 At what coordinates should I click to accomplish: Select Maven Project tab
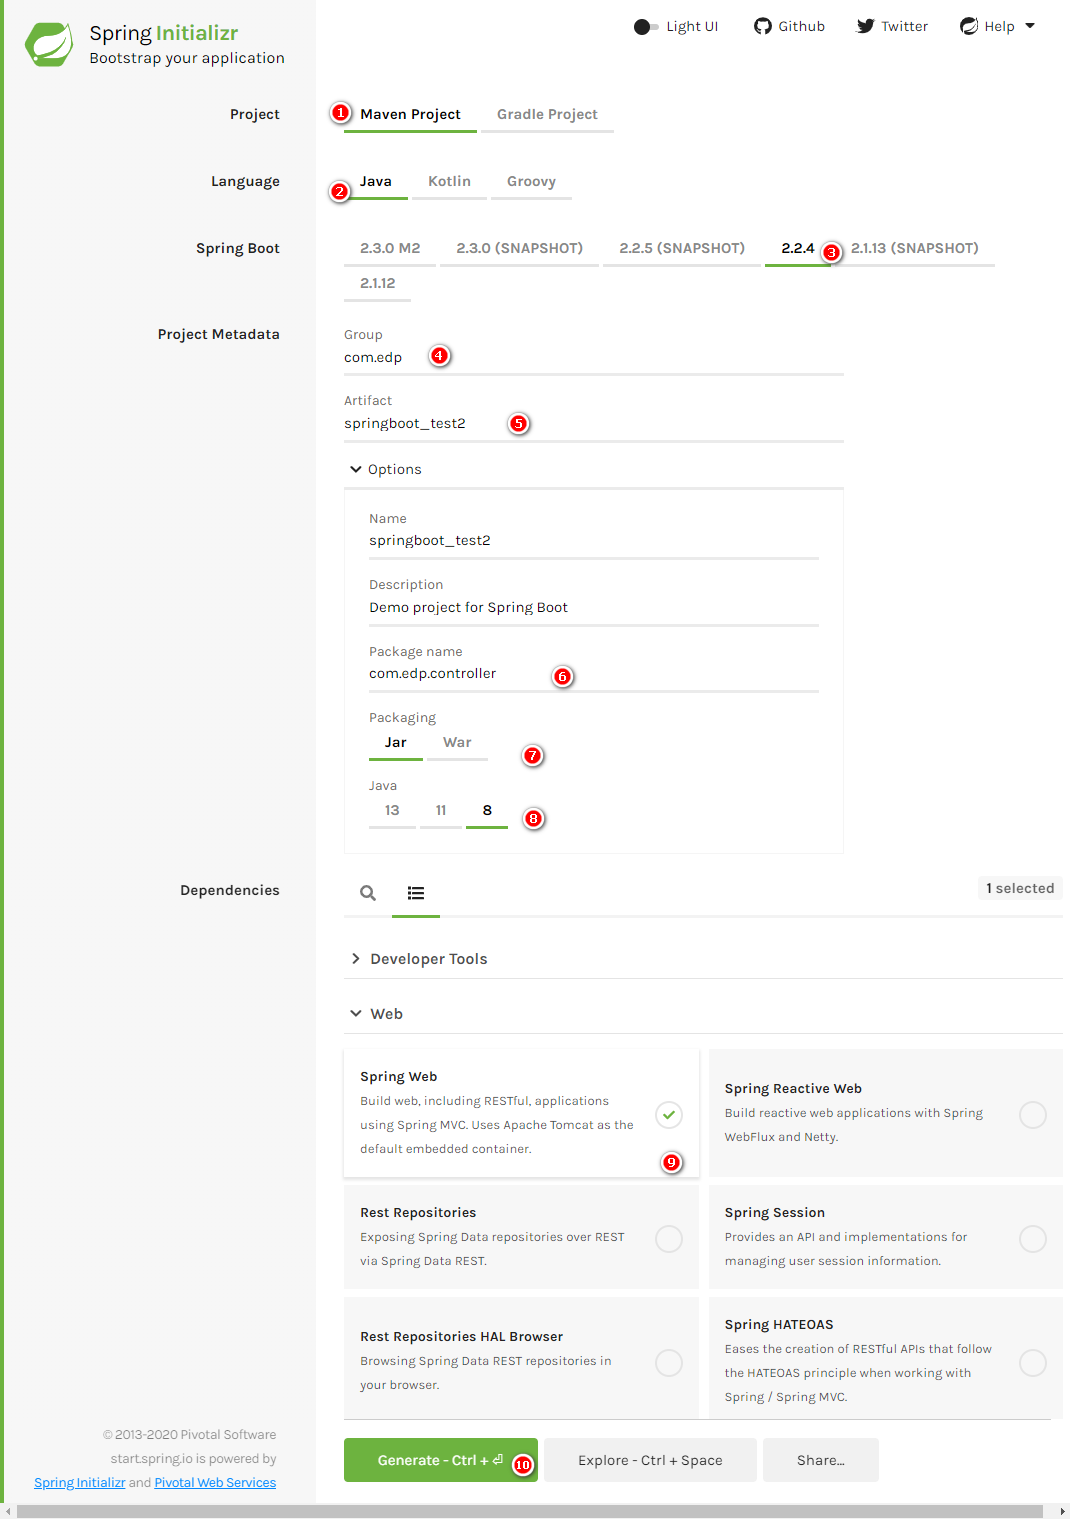[410, 114]
